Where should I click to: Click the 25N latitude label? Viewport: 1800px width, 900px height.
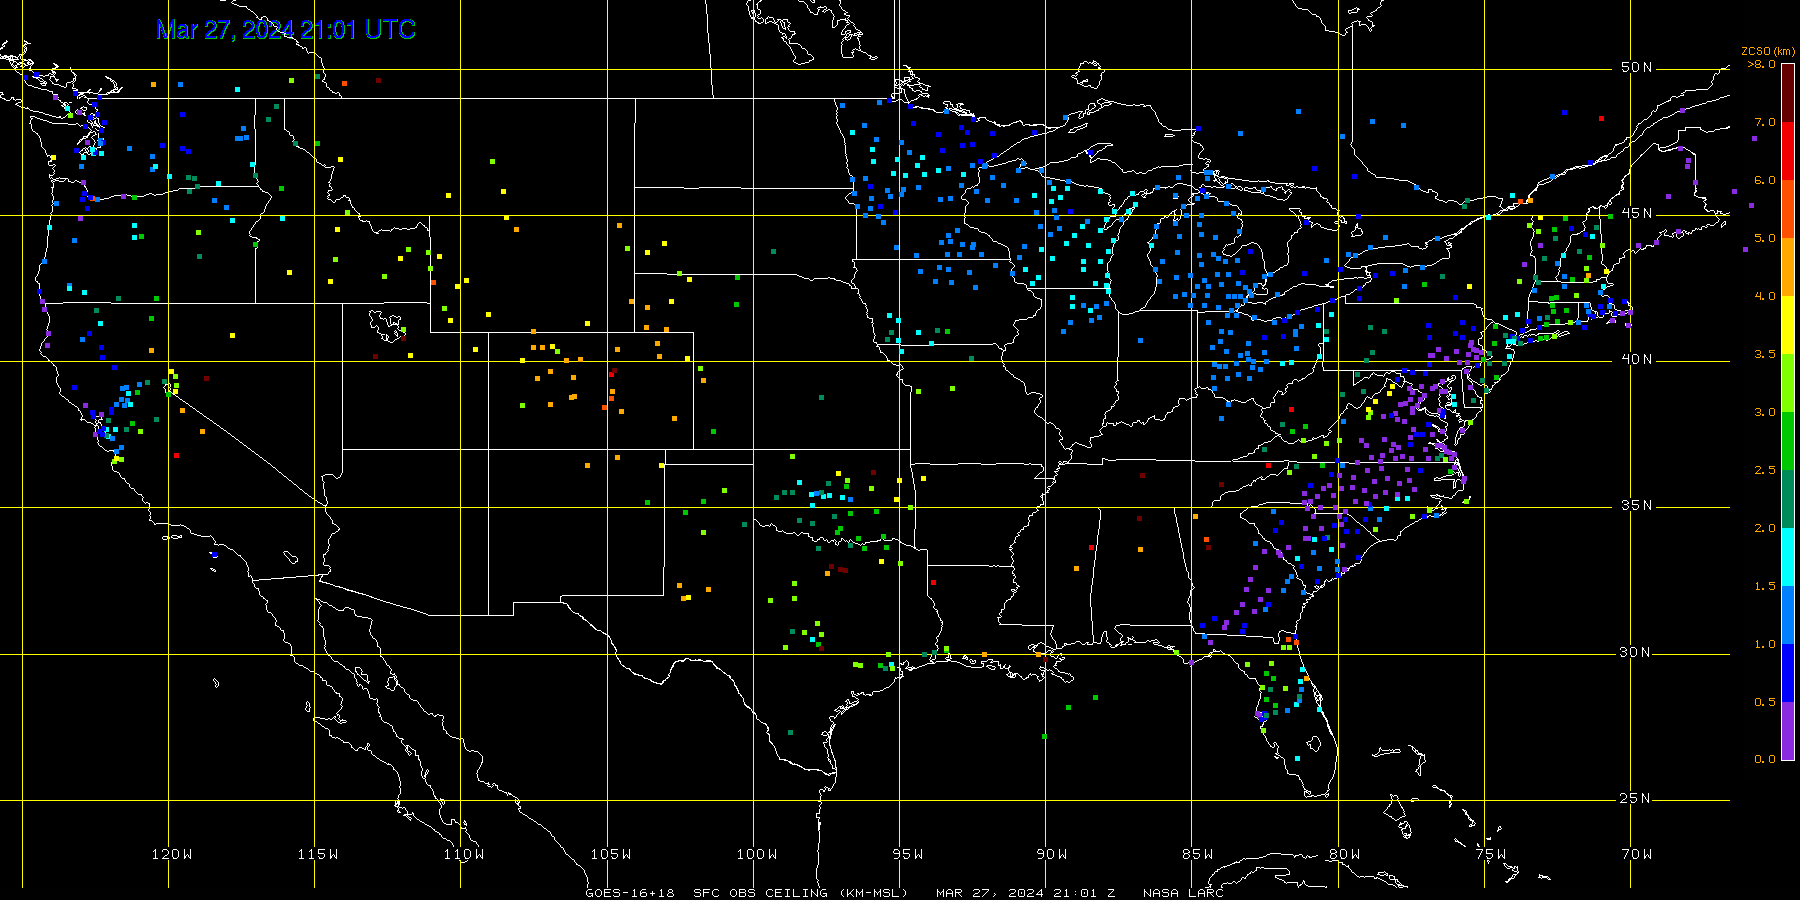pos(1637,798)
